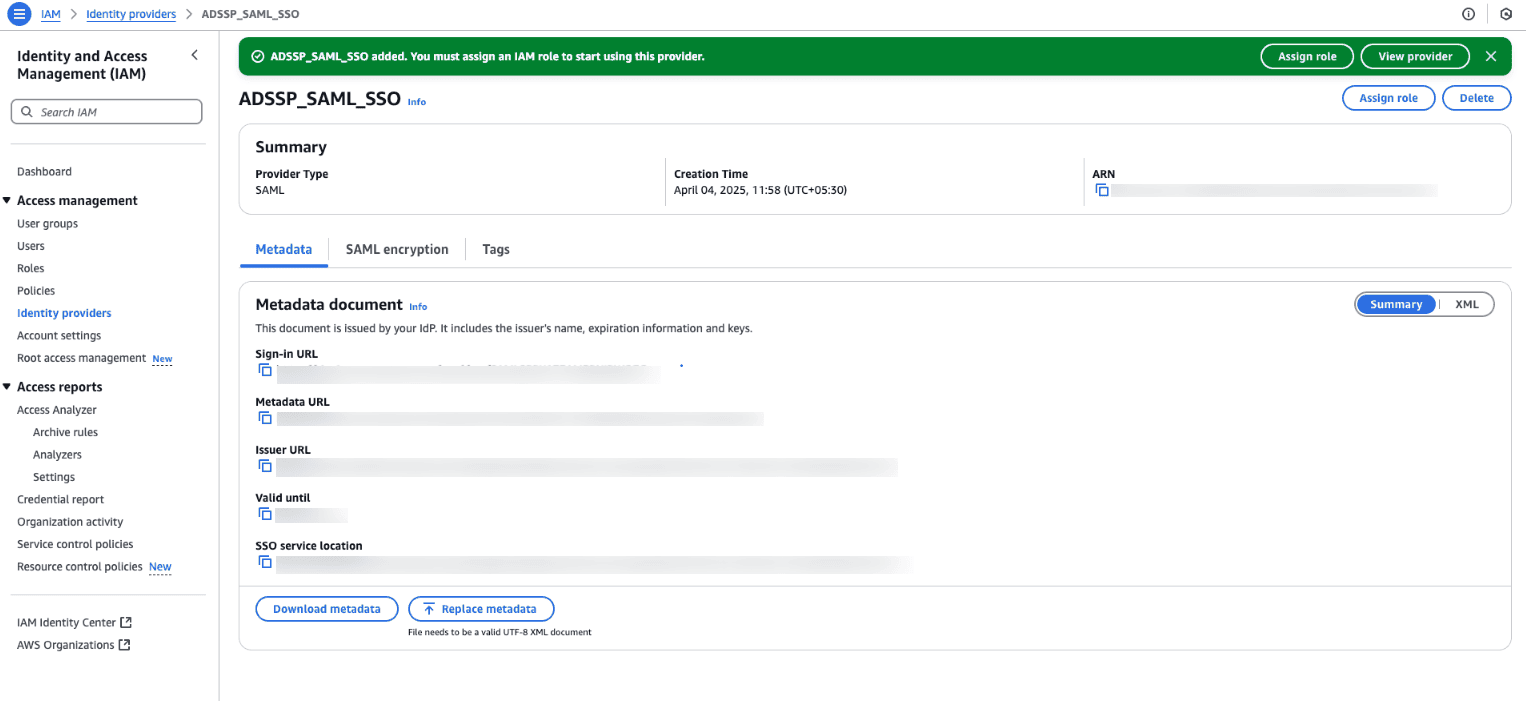Open Identity providers breadcrumb link
Viewport: 1526px width, 701px height.
tap(131, 14)
